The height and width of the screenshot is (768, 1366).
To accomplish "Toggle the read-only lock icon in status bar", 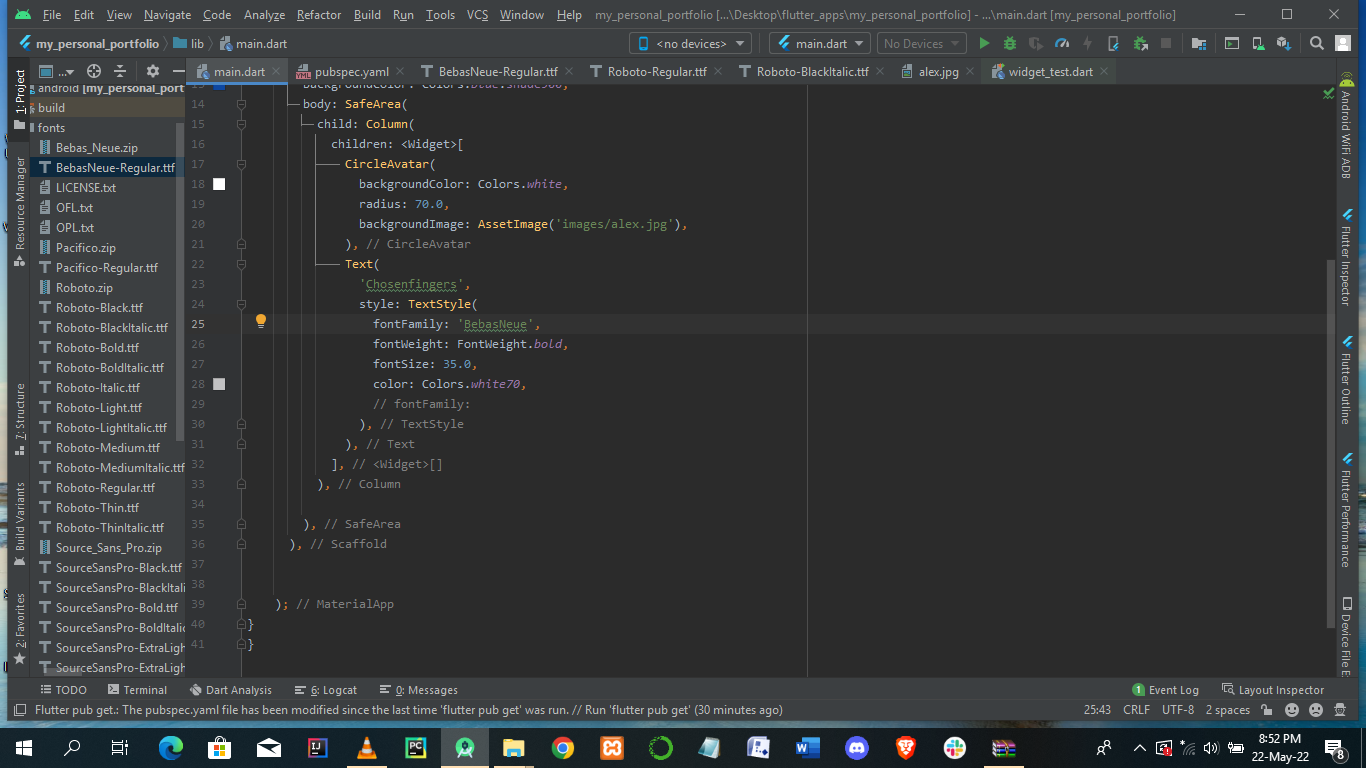I will (x=1267, y=710).
